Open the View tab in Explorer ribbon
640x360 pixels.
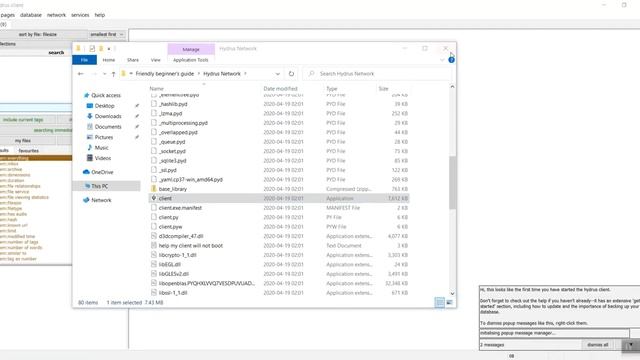coord(156,60)
